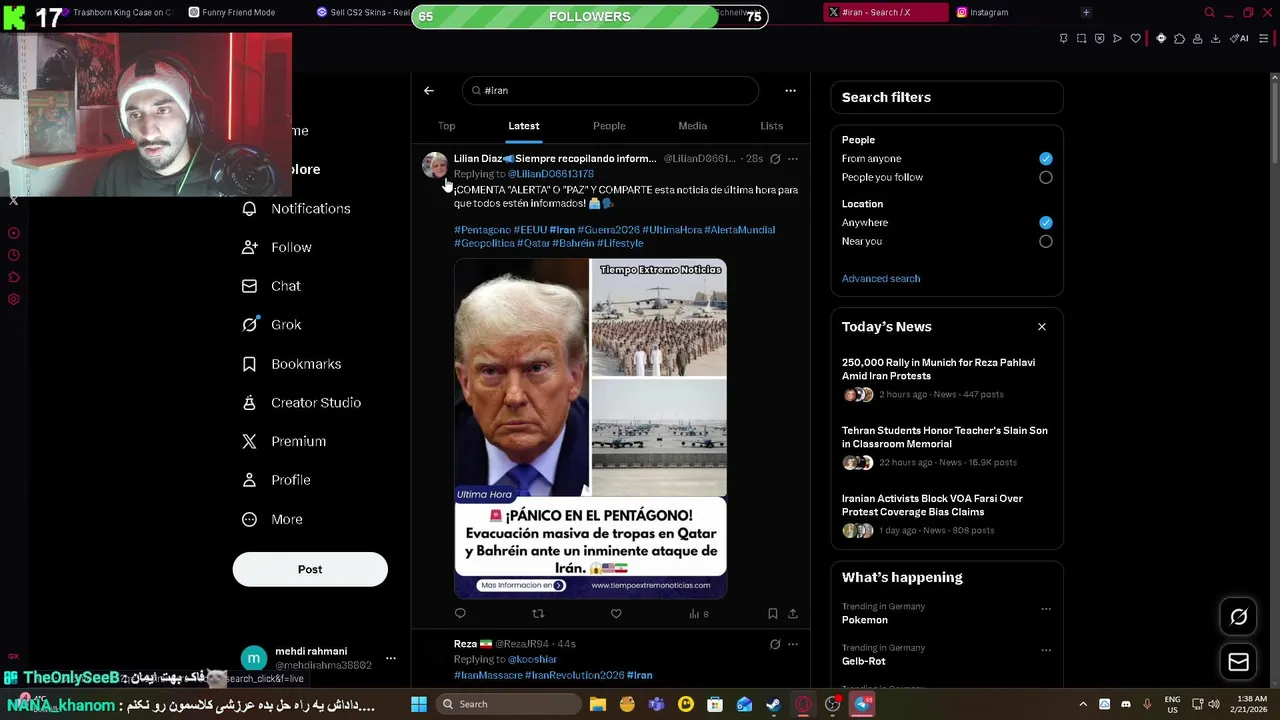This screenshot has height=720, width=1280.
Task: Open the floating Grok button
Action: 1238,617
